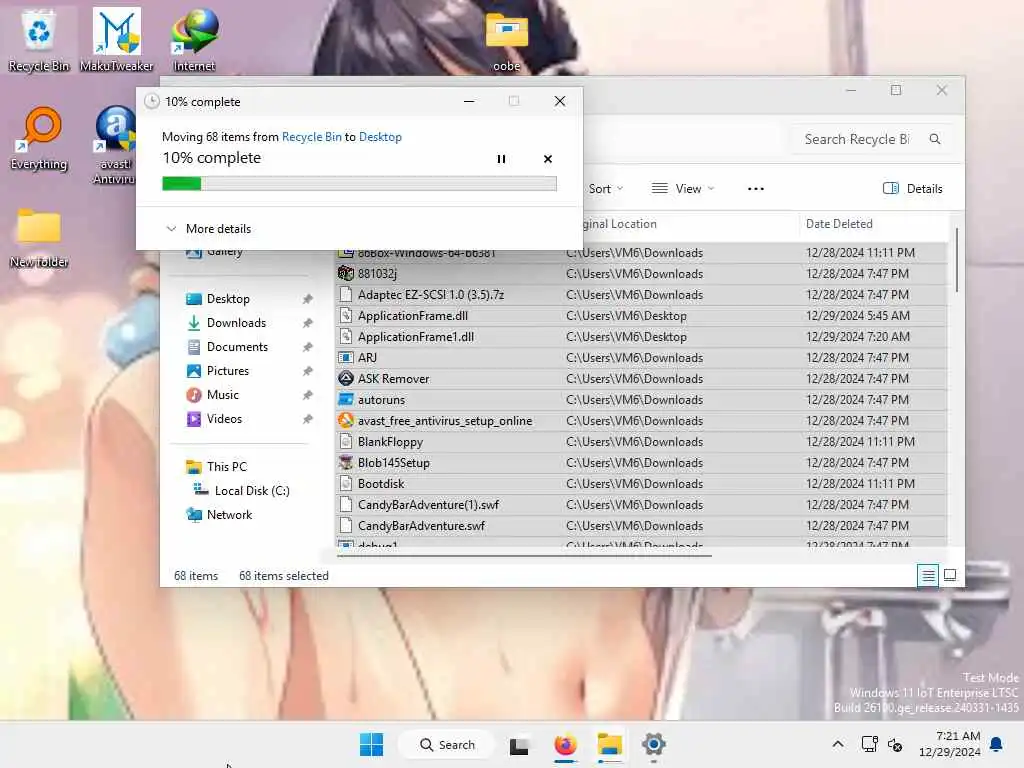Unpin Pictures using its pin icon
The height and width of the screenshot is (768, 1024).
click(x=308, y=371)
